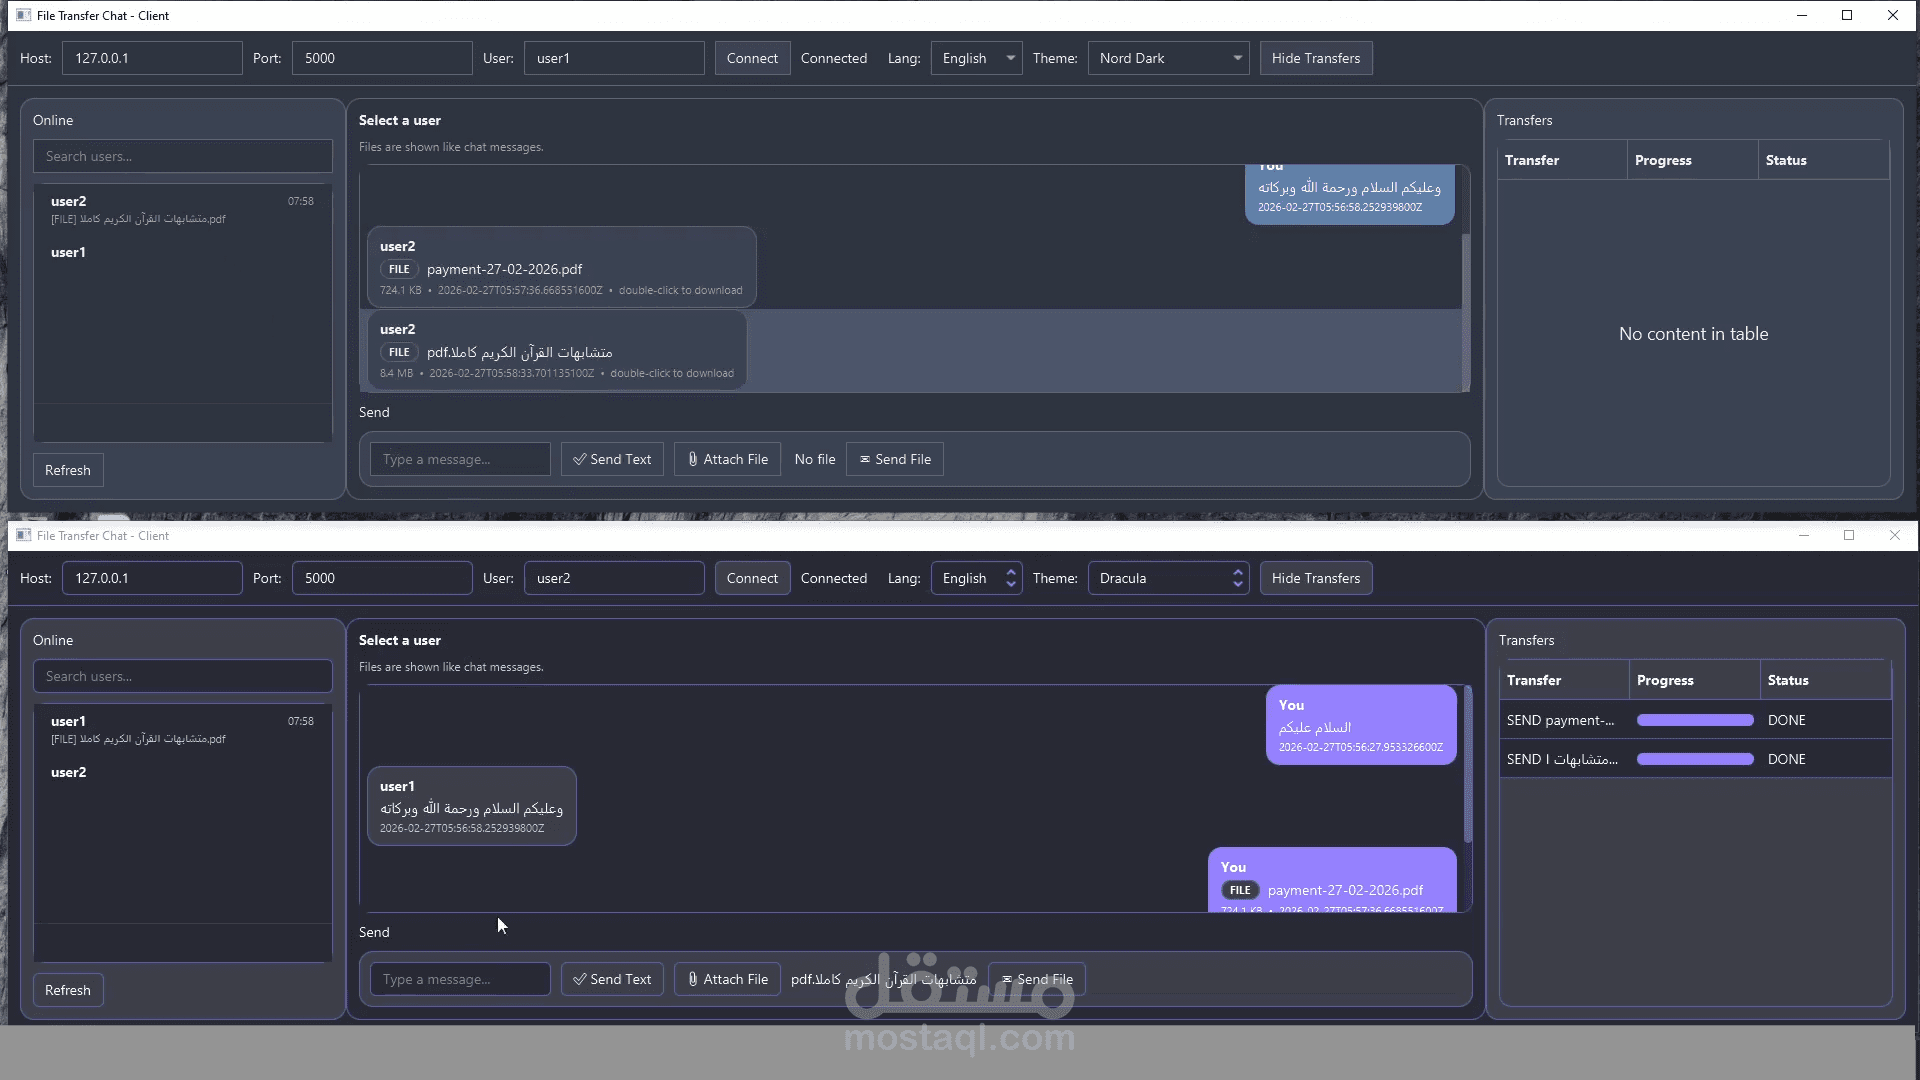Click the paperclip Attach File icon in user2 window

click(692, 979)
